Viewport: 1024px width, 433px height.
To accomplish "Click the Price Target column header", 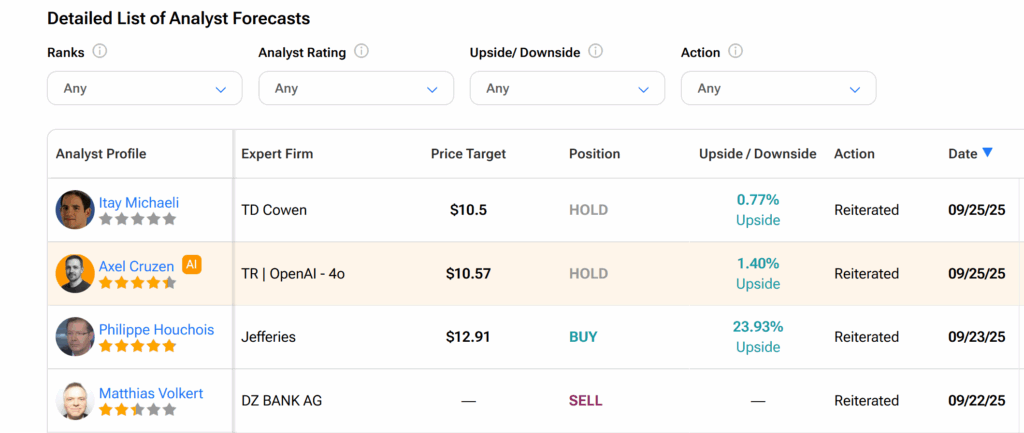I will pyautogui.click(x=468, y=154).
